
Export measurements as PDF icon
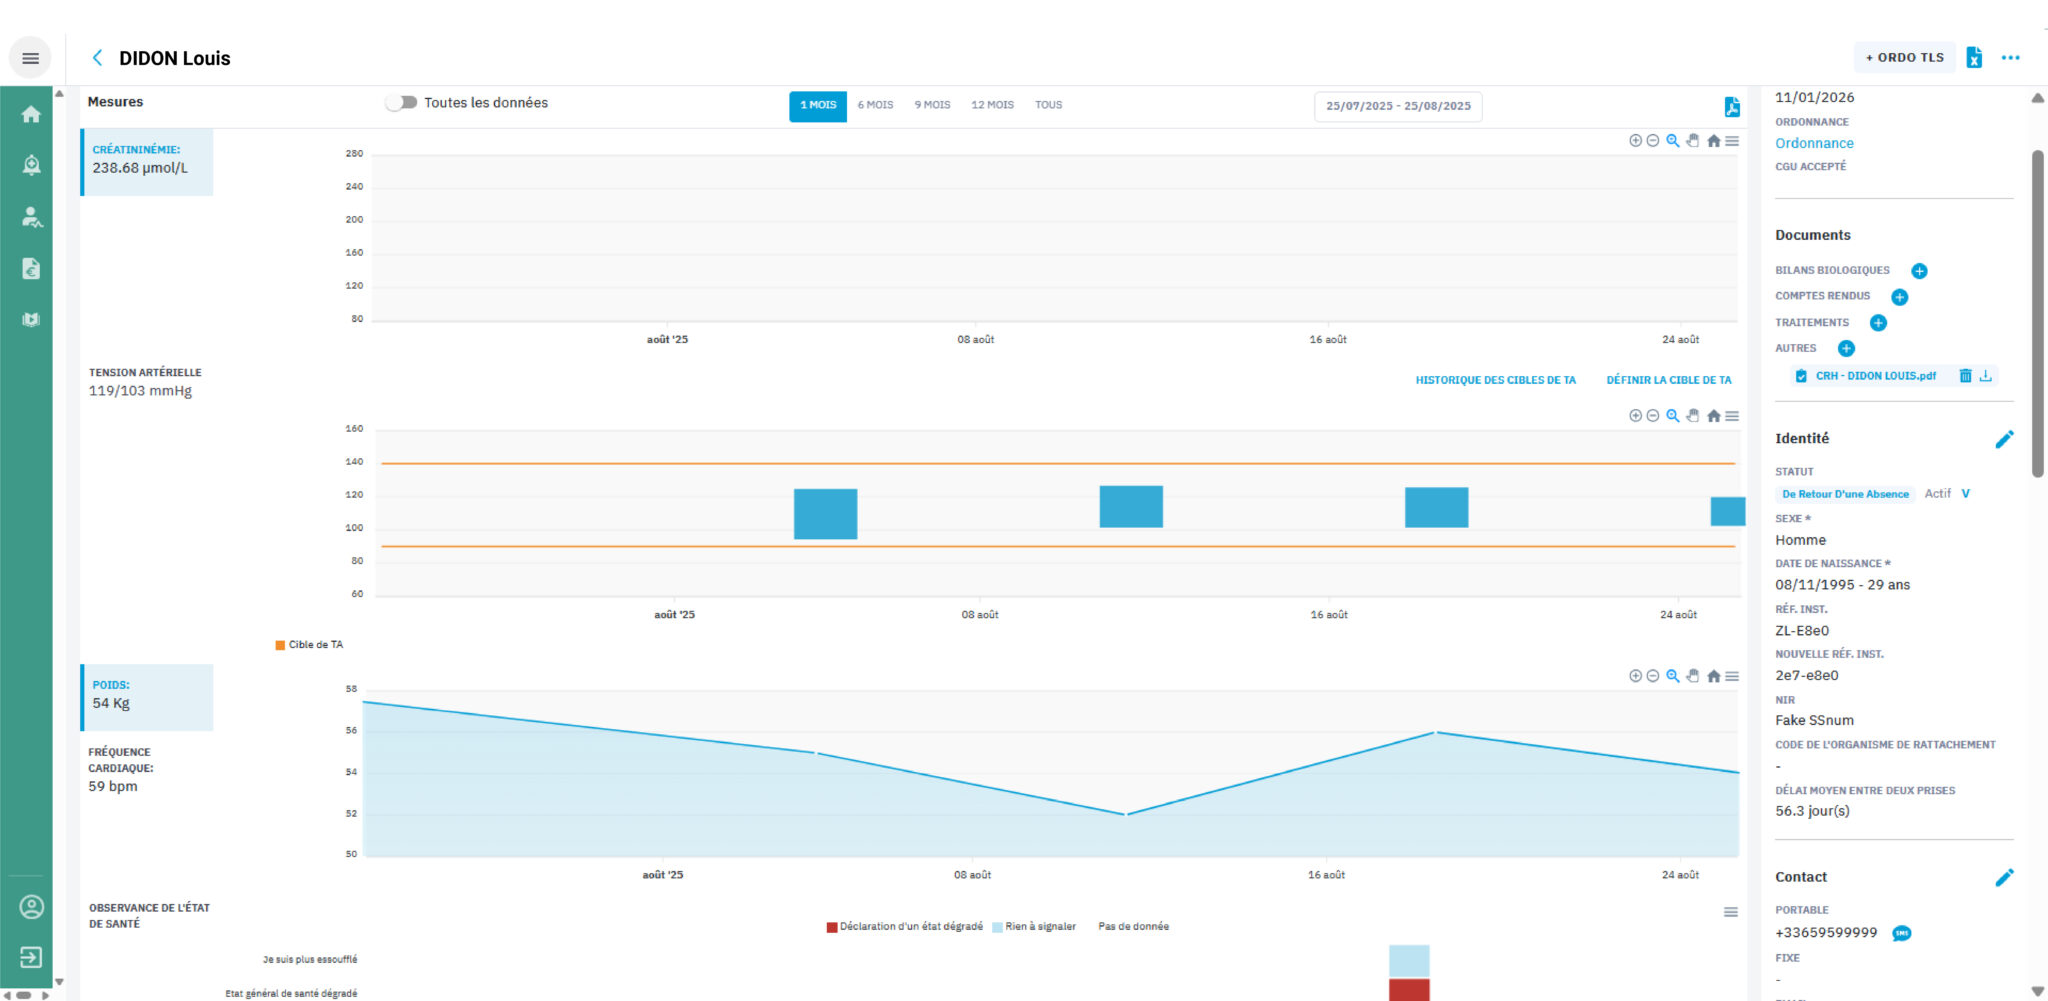tap(1732, 107)
